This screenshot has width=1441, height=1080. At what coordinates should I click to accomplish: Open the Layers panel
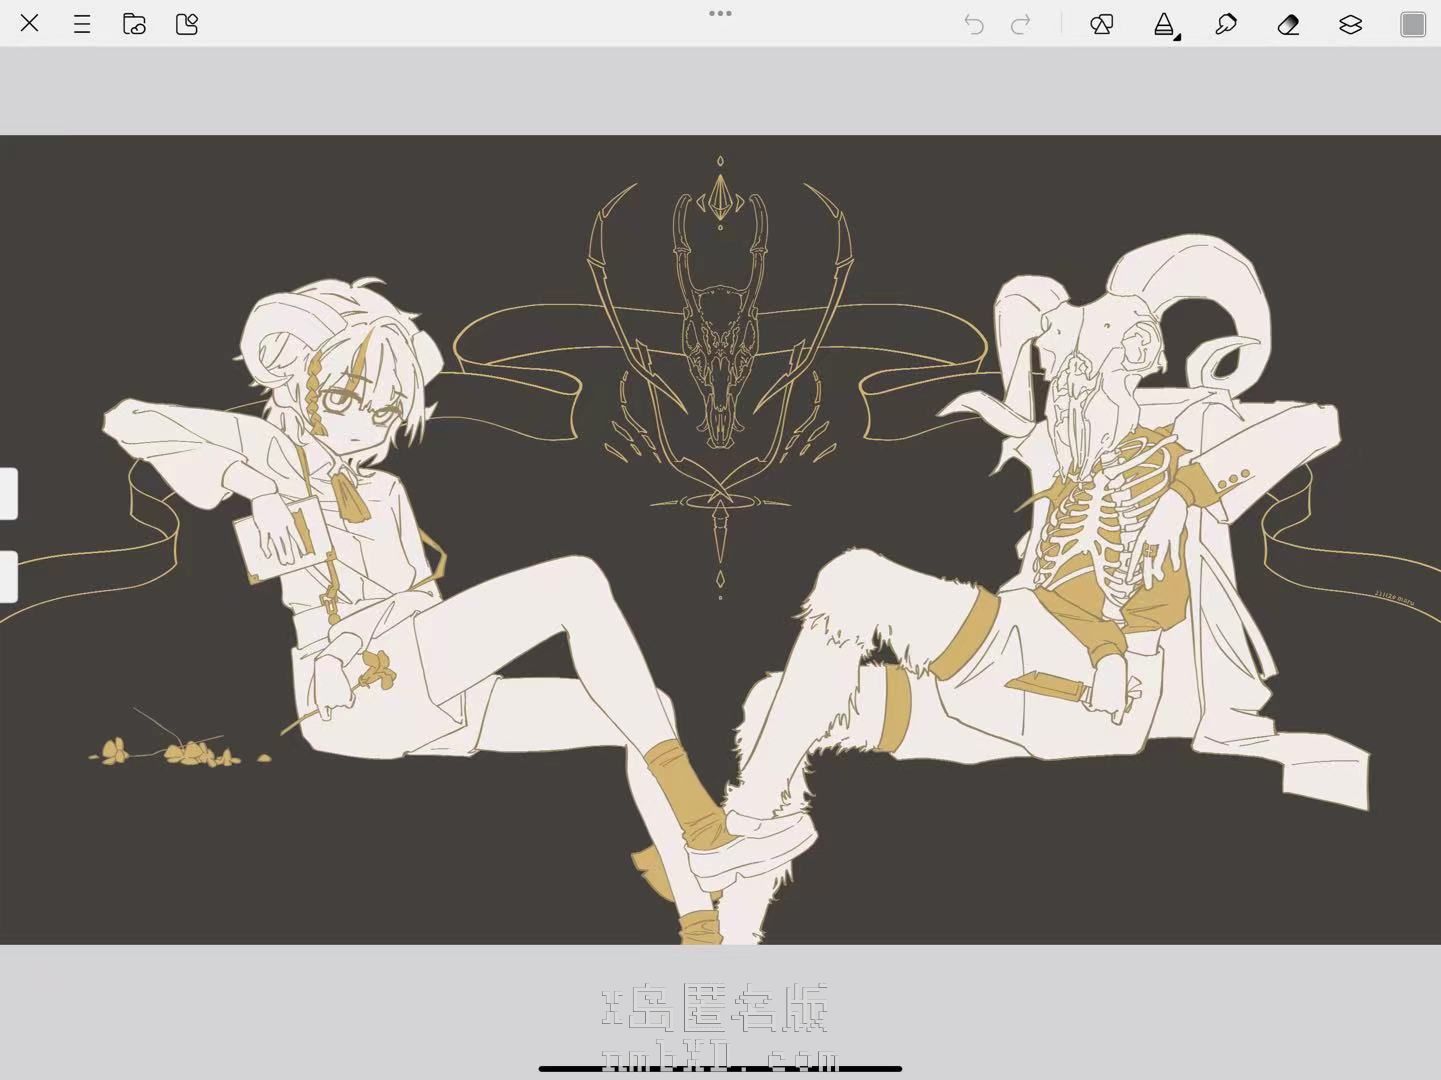pos(1350,24)
